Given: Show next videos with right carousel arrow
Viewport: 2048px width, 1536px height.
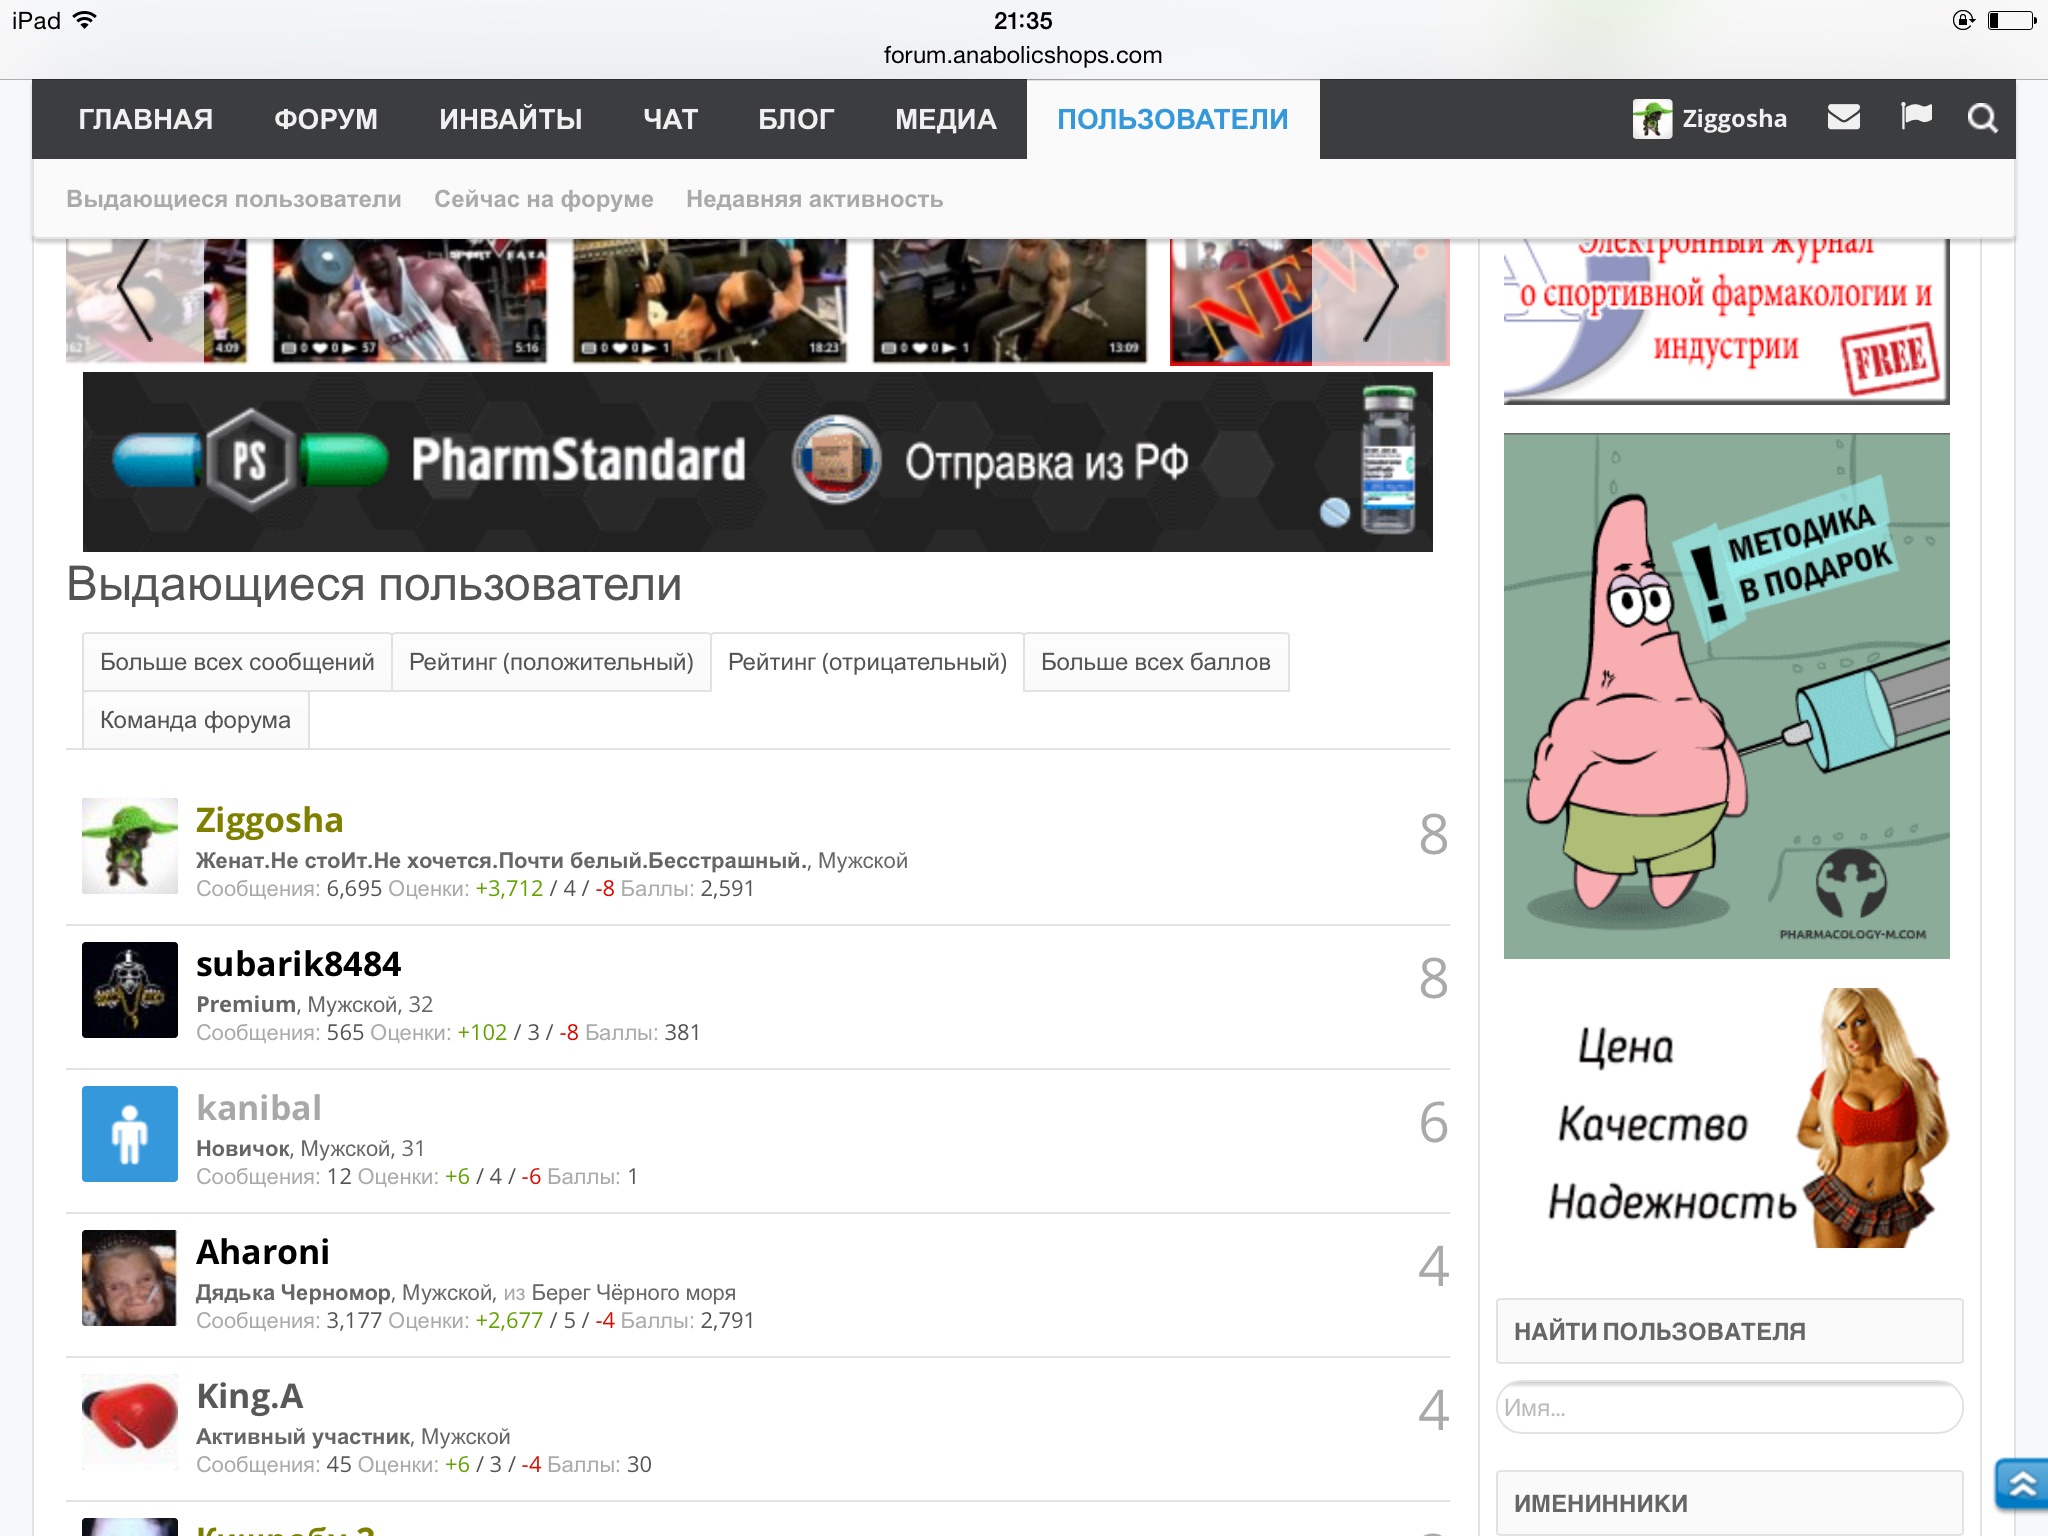Looking at the screenshot, I should [1381, 289].
